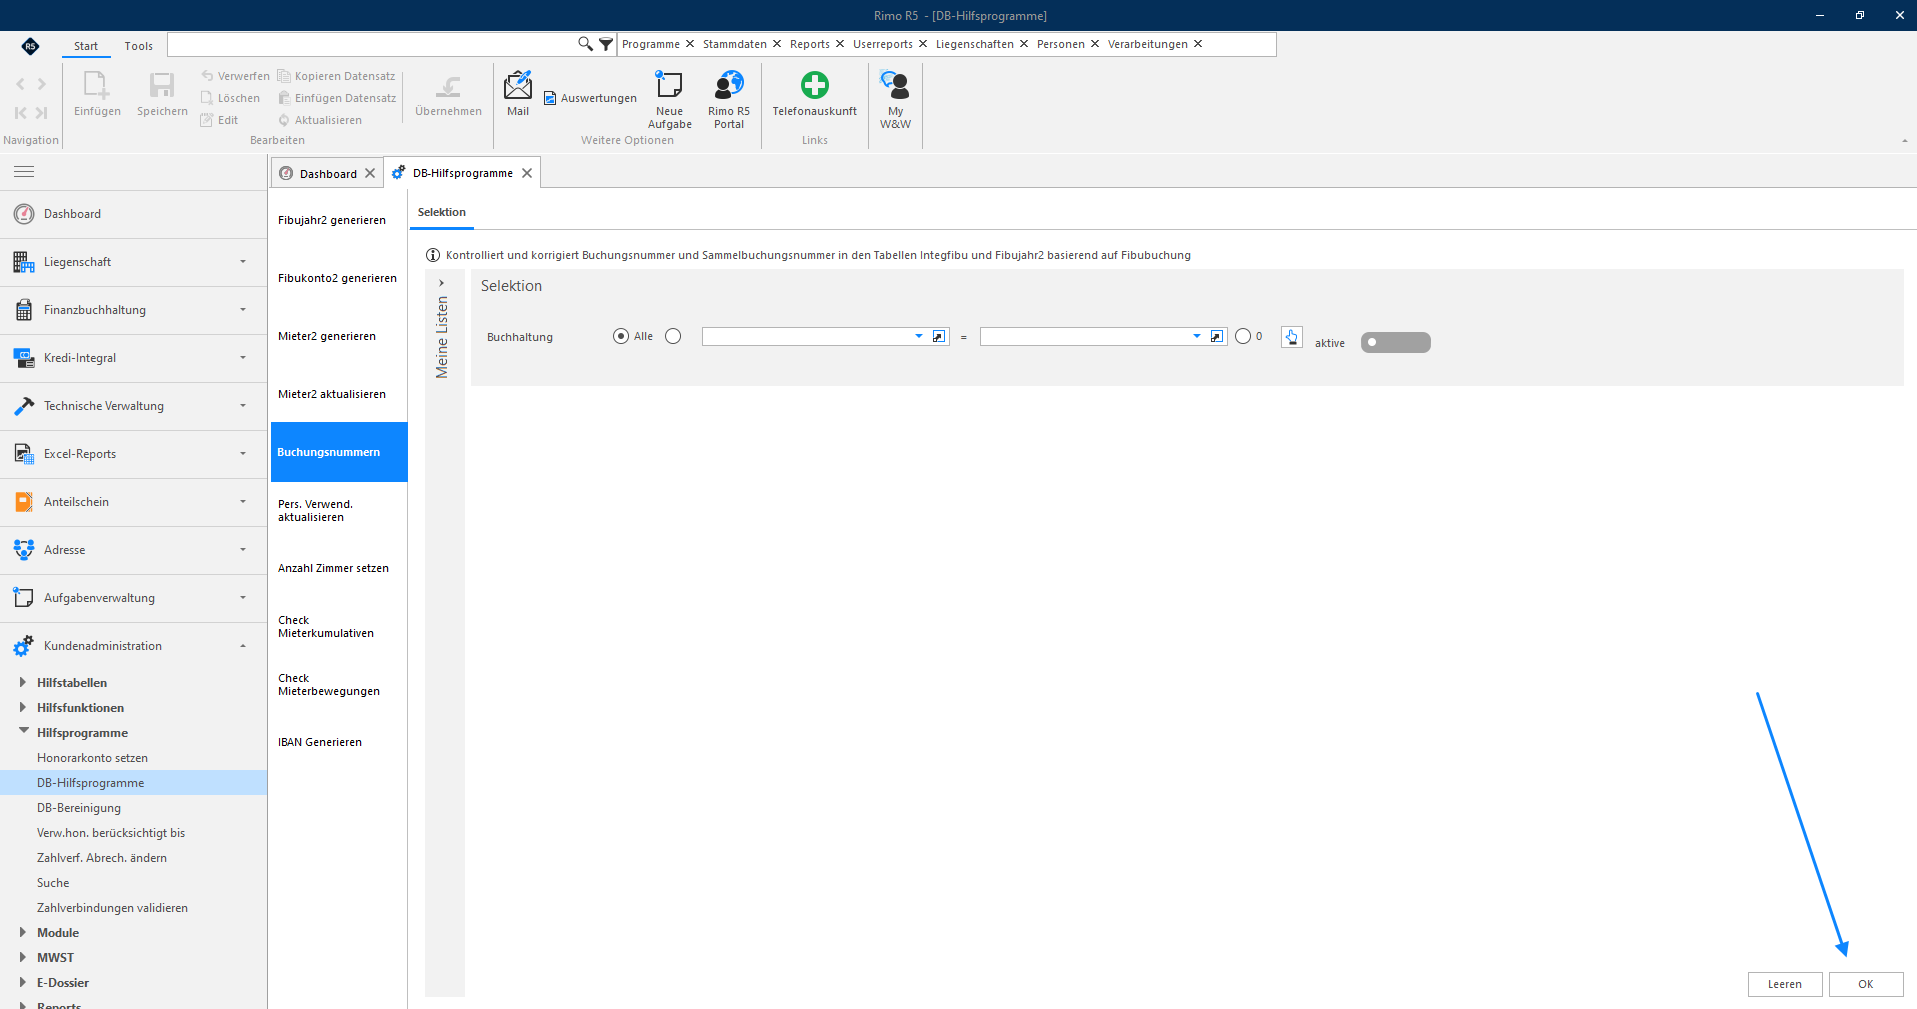Expand the Finanzbuchhaltung sidebar section
1917x1009 pixels.
pyautogui.click(x=134, y=310)
